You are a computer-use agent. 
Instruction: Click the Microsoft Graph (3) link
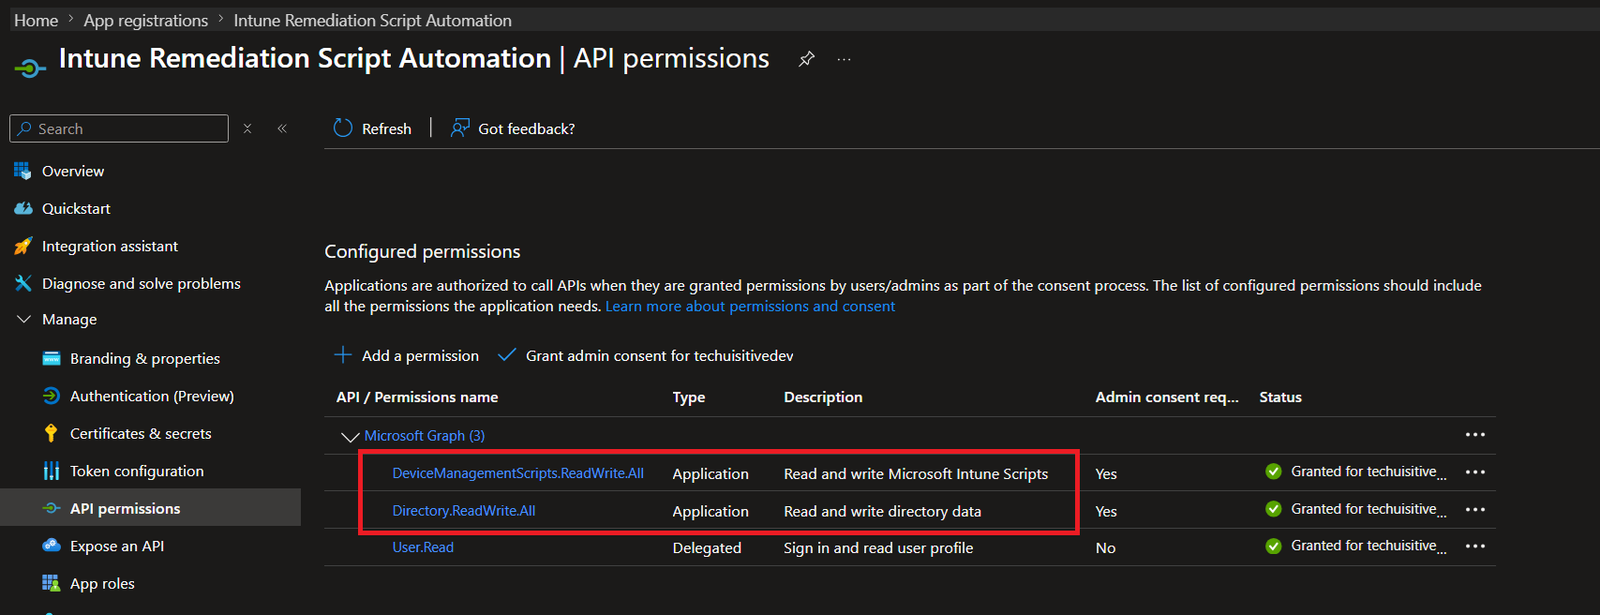425,435
